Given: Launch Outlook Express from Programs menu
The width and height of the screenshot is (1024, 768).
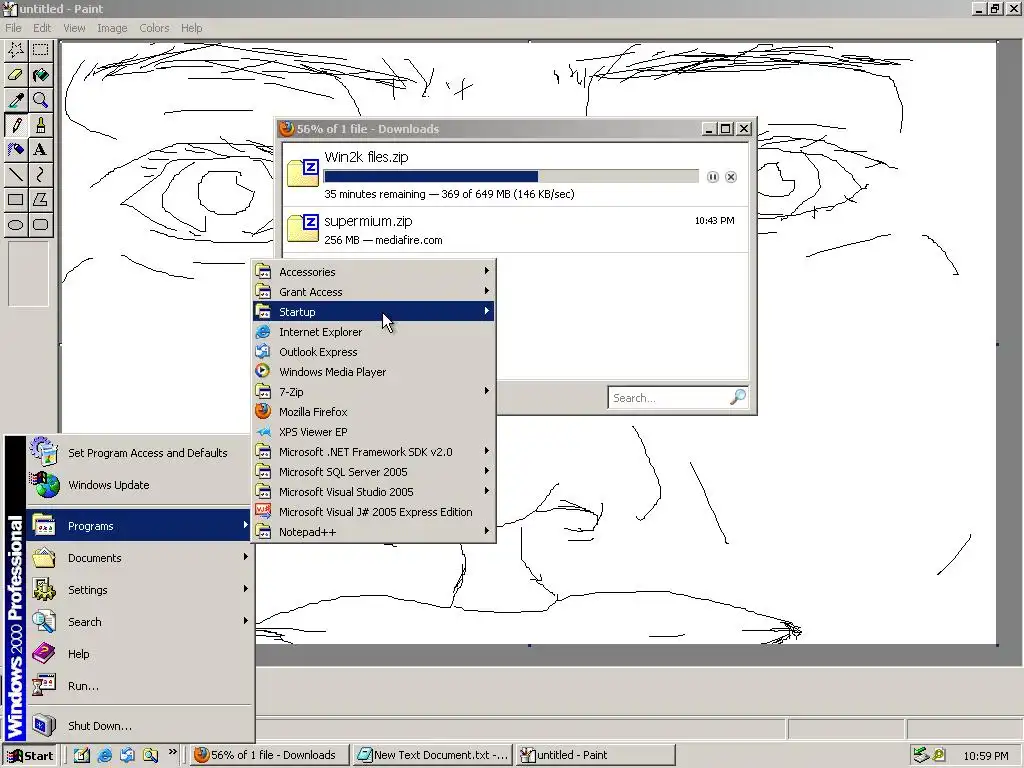Looking at the screenshot, I should coord(374,352).
